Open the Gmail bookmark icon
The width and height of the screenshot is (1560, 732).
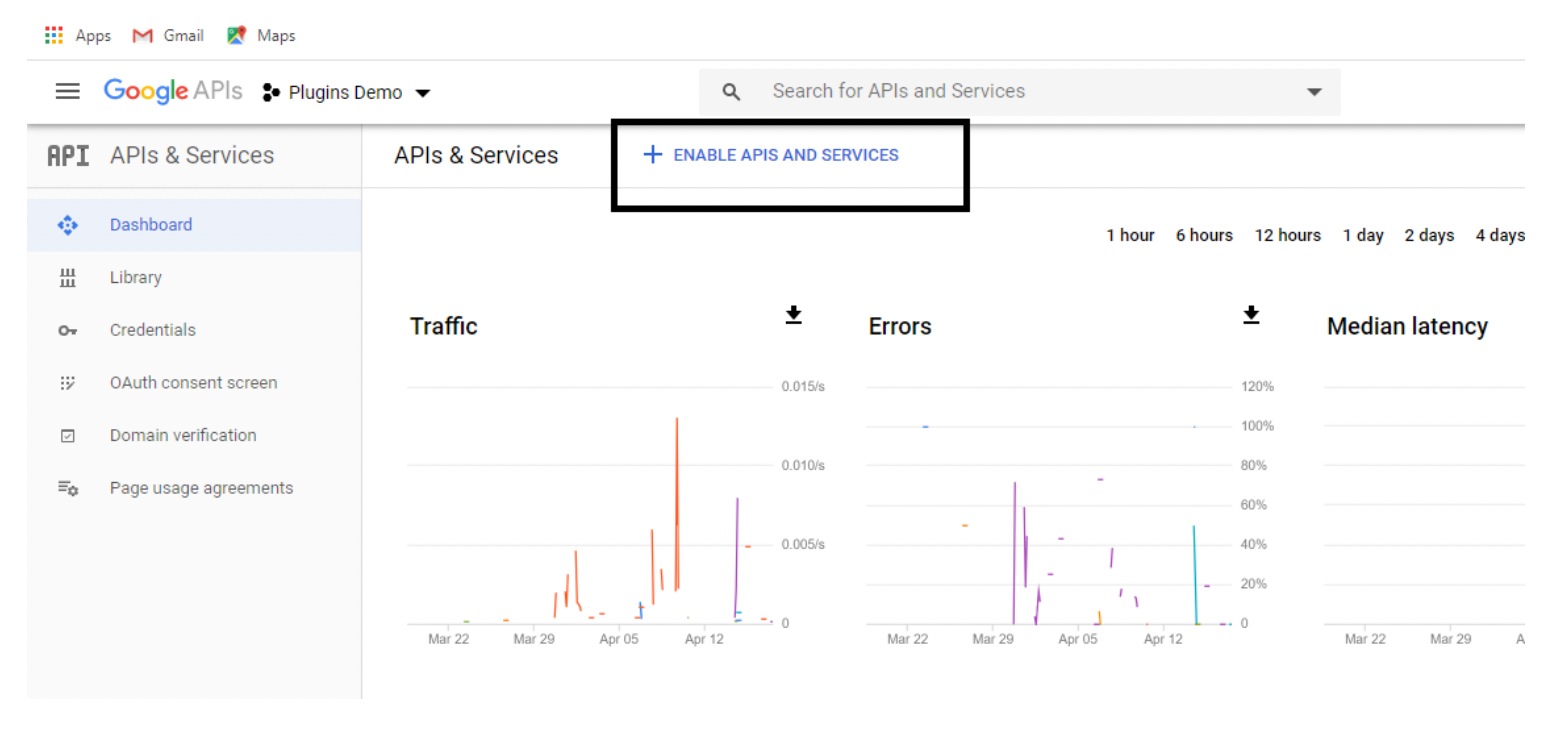[143, 36]
